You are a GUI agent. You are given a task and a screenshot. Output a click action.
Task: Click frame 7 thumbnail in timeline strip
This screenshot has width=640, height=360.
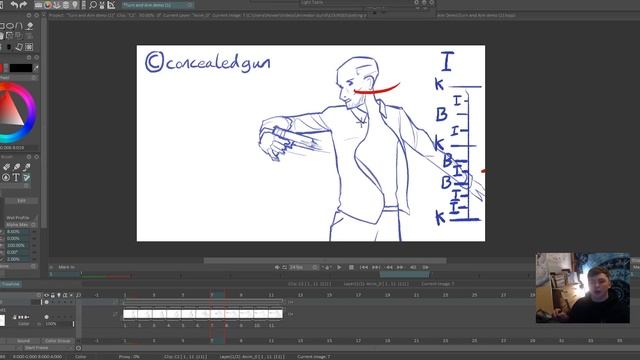click(217, 314)
